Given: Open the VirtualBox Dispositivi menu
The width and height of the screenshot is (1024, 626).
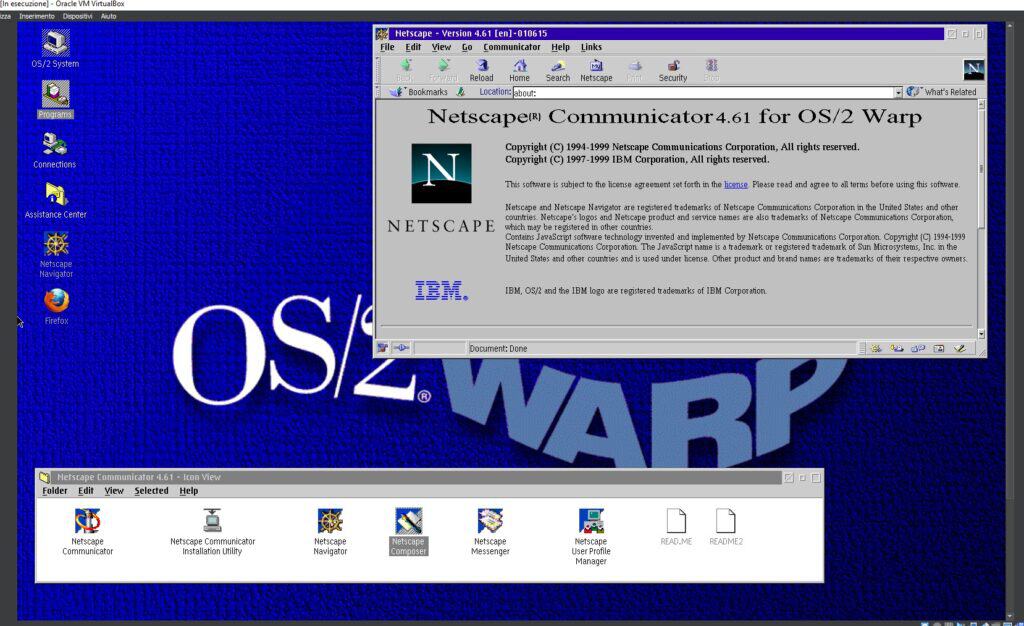Looking at the screenshot, I should (x=77, y=16).
